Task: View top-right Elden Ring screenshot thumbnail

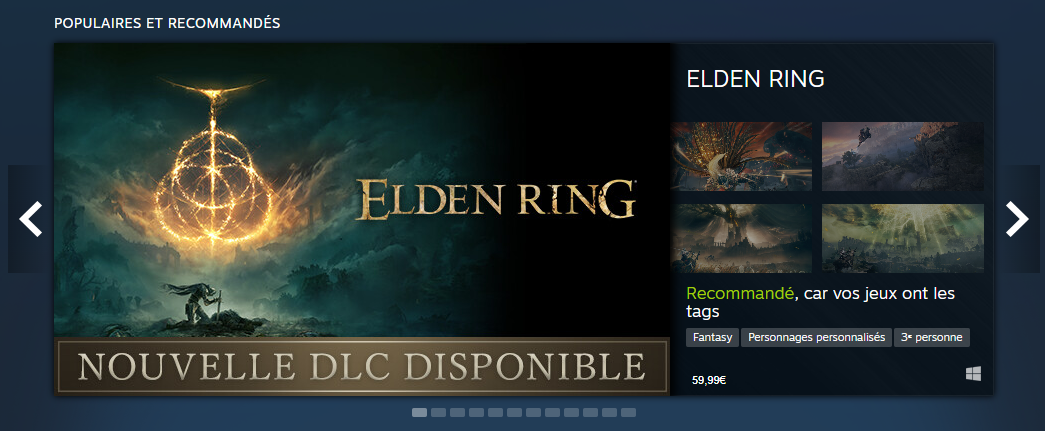Action: [902, 157]
